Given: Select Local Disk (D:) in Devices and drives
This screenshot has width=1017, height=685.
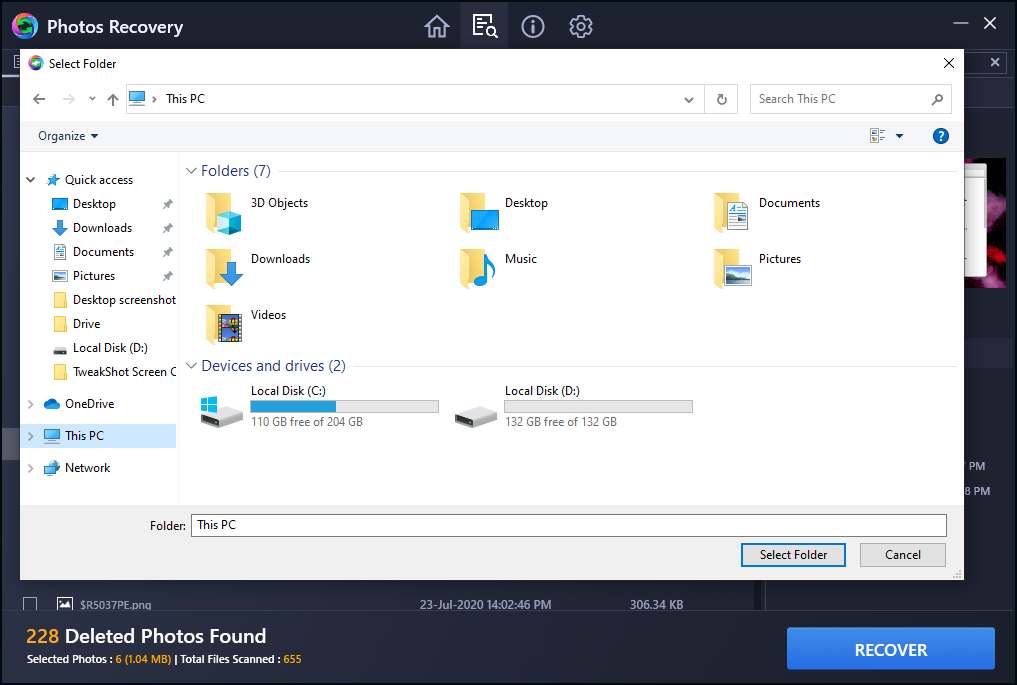Looking at the screenshot, I should pos(573,406).
